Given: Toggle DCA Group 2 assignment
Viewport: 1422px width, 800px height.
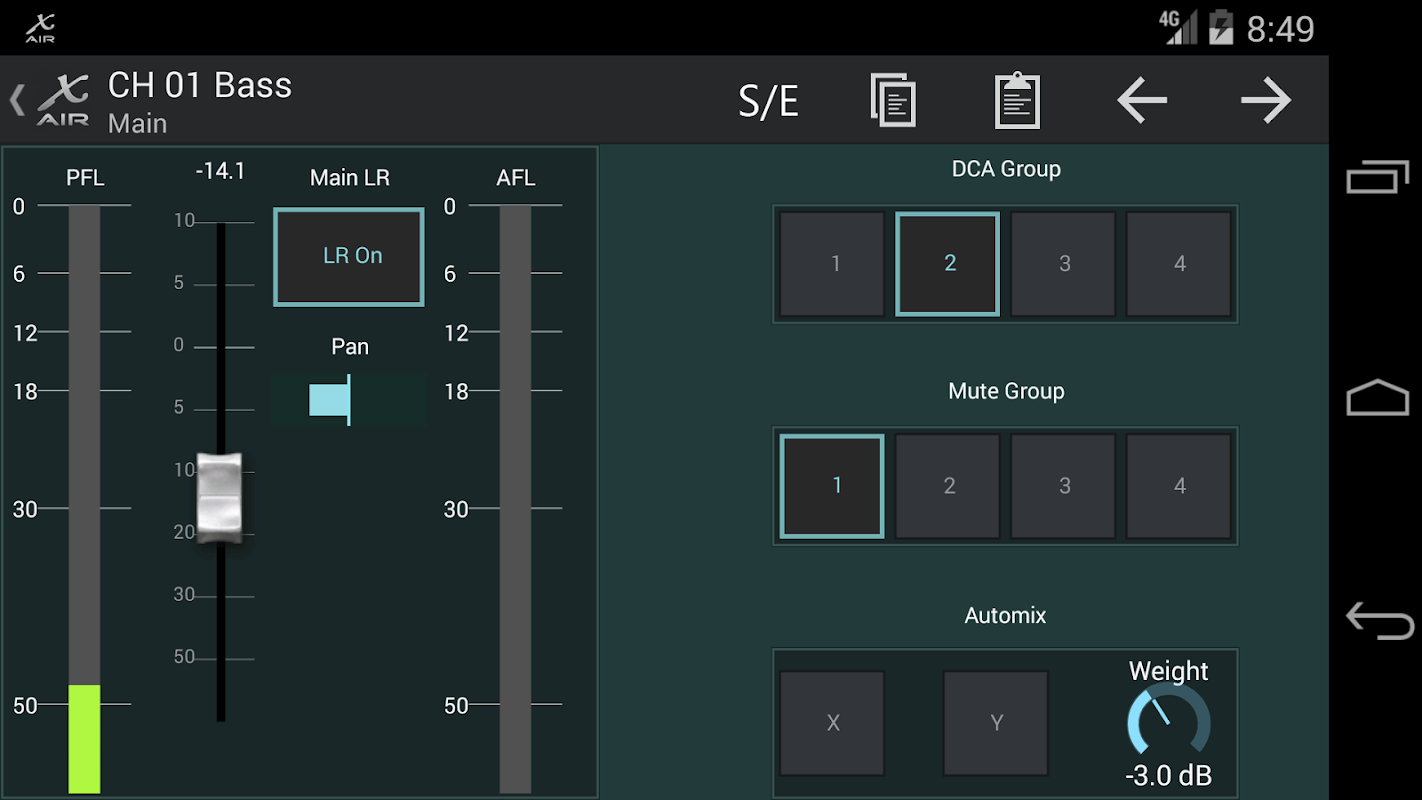Looking at the screenshot, I should pyautogui.click(x=948, y=264).
